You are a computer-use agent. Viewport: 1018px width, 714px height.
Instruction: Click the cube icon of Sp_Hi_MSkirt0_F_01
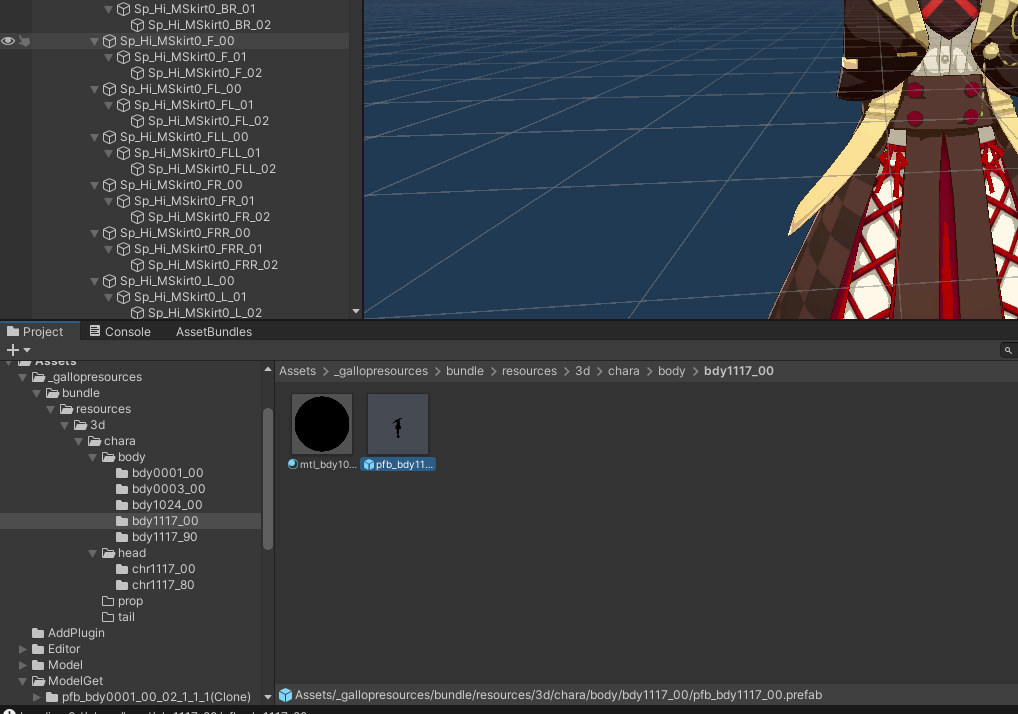coord(123,57)
